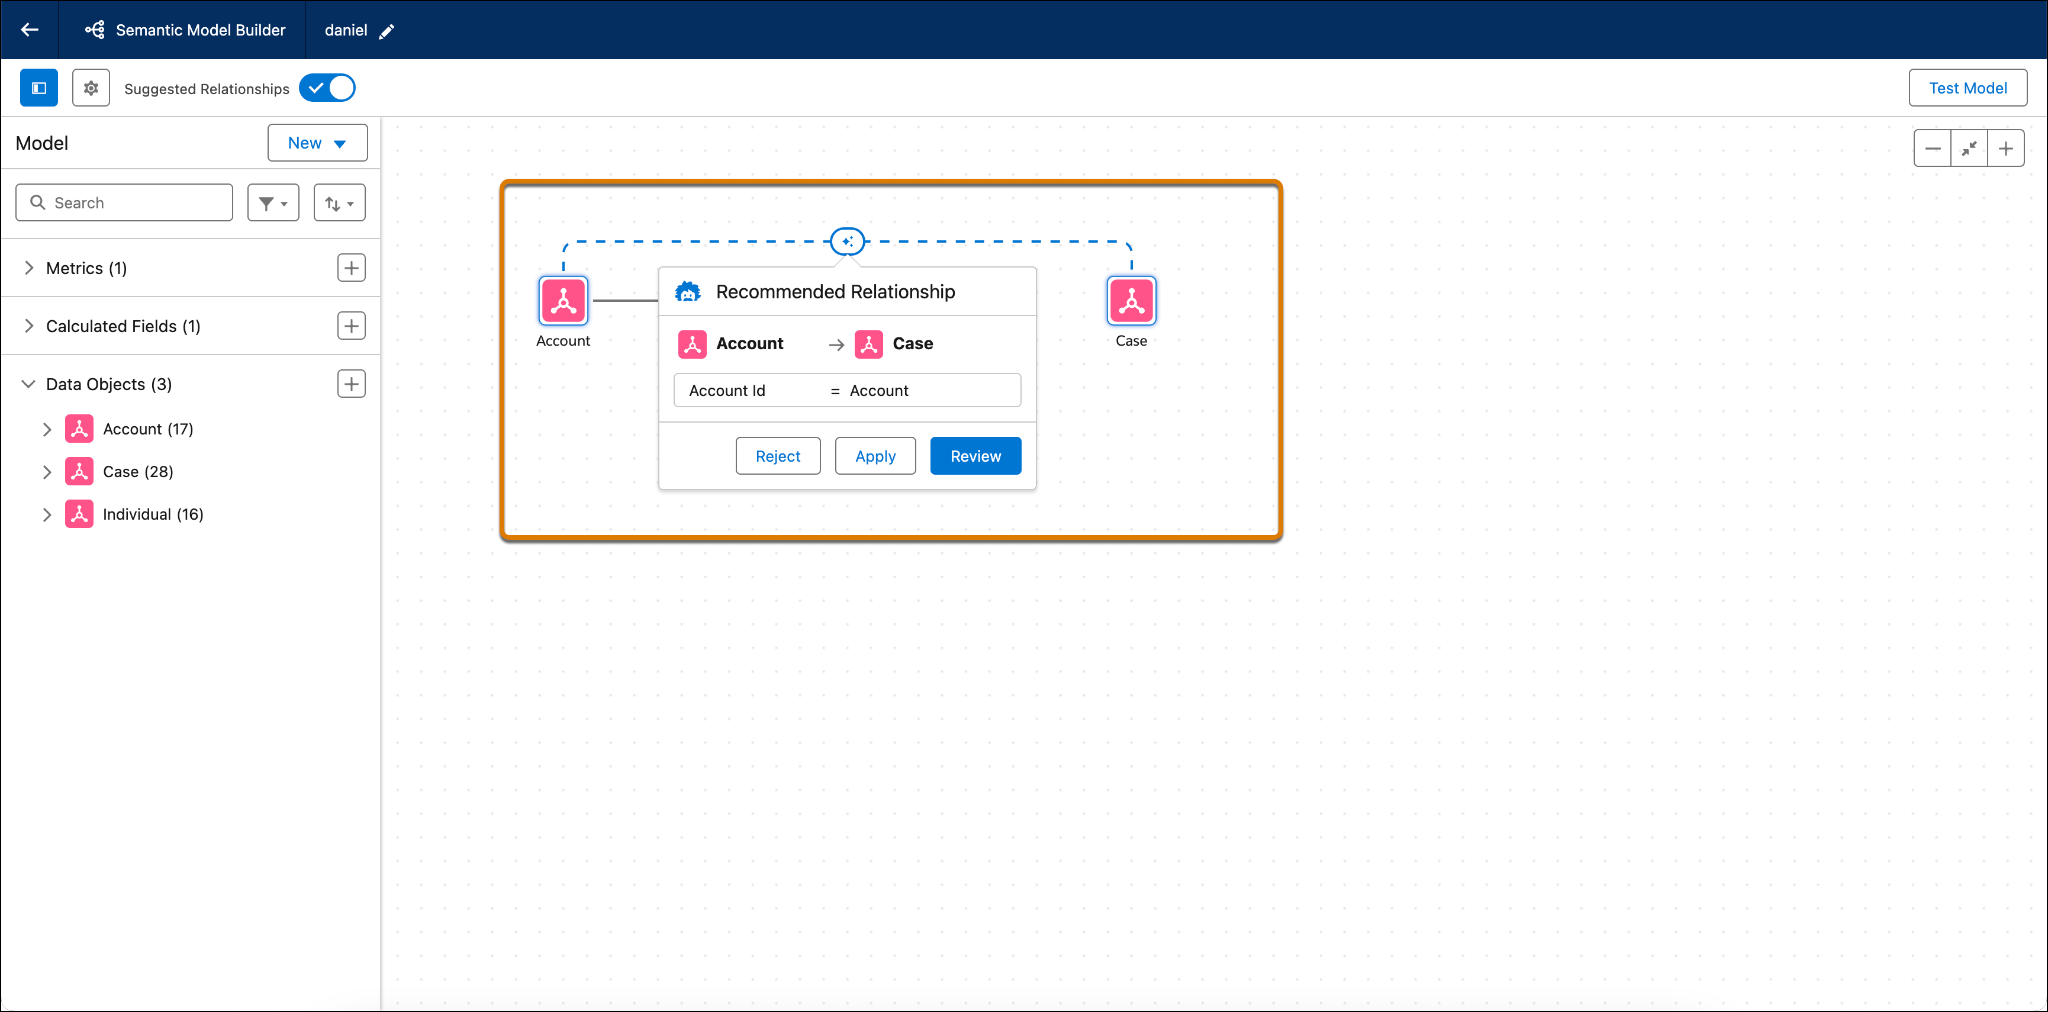Image resolution: width=2048 pixels, height=1012 pixels.
Task: Click the back arrow in header
Action: pos(30,30)
